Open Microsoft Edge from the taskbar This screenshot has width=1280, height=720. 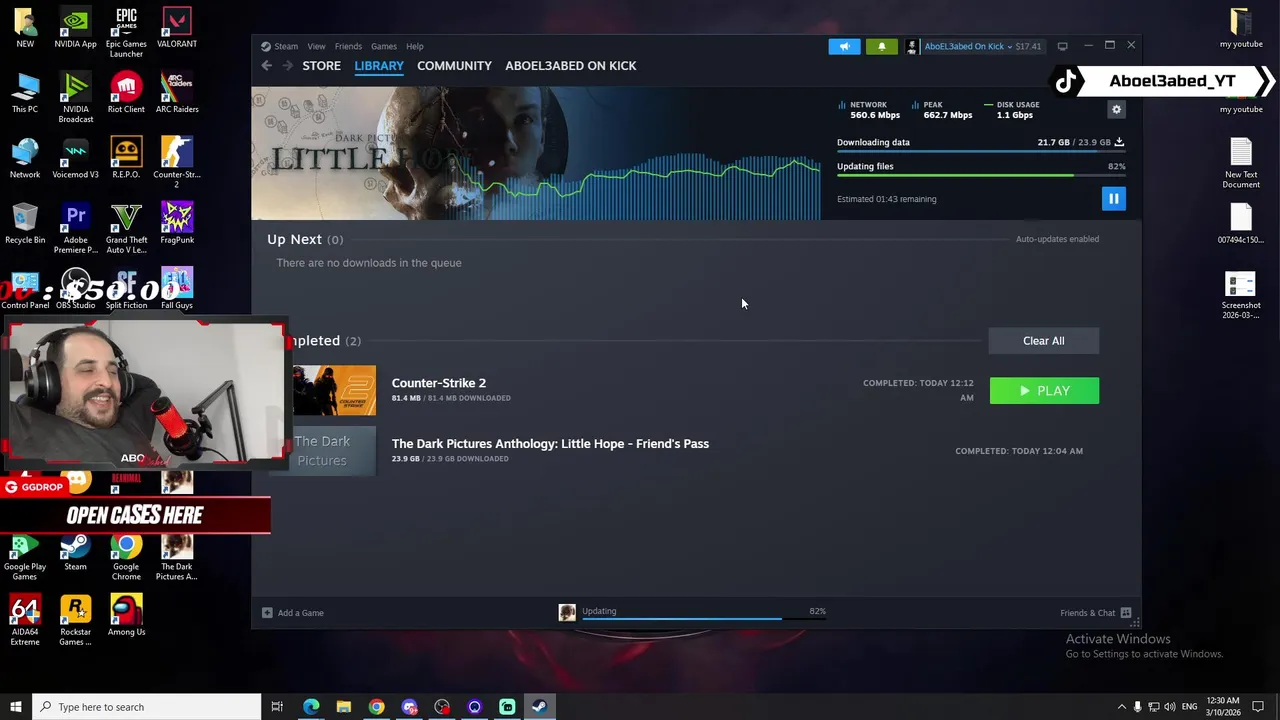[x=311, y=707]
